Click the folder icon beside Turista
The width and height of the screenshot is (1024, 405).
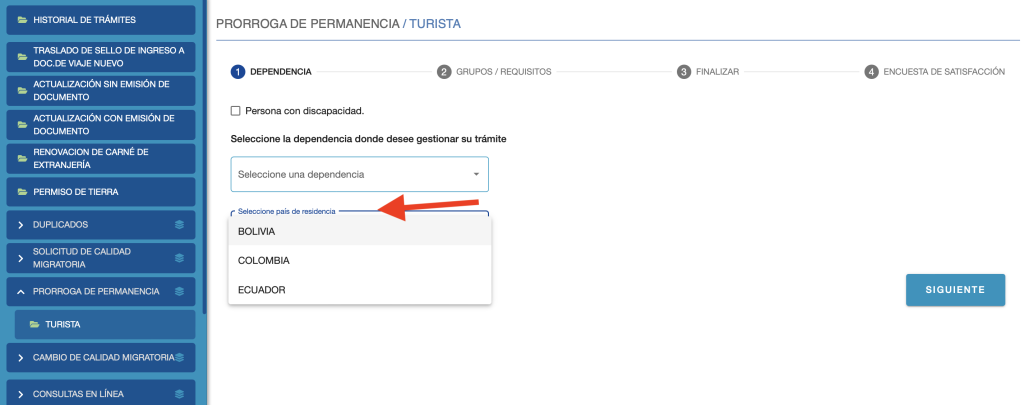coord(35,325)
